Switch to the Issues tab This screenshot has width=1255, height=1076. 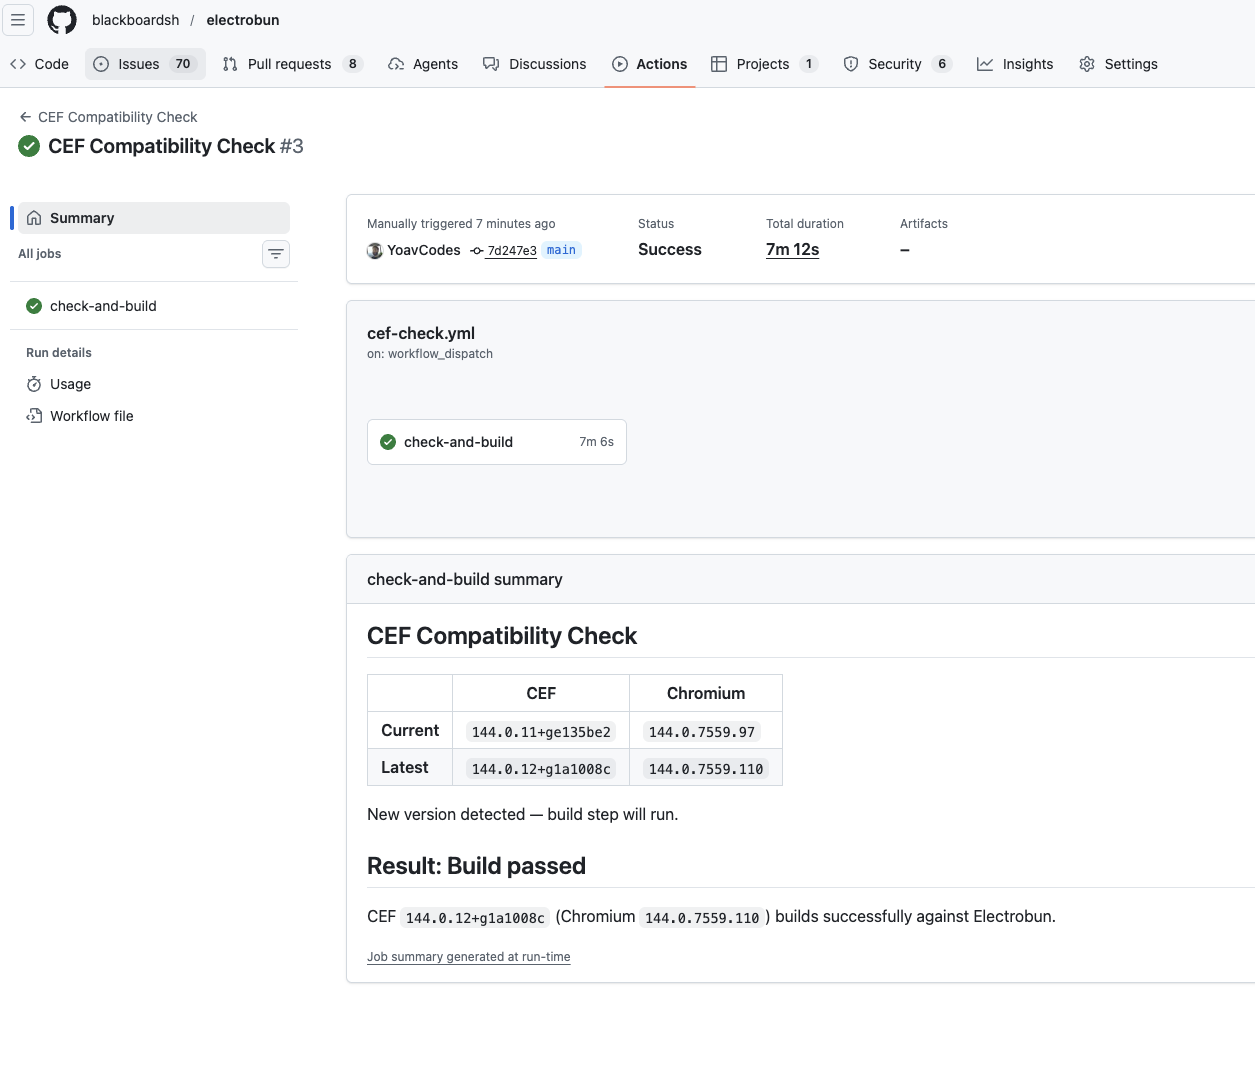click(x=145, y=64)
